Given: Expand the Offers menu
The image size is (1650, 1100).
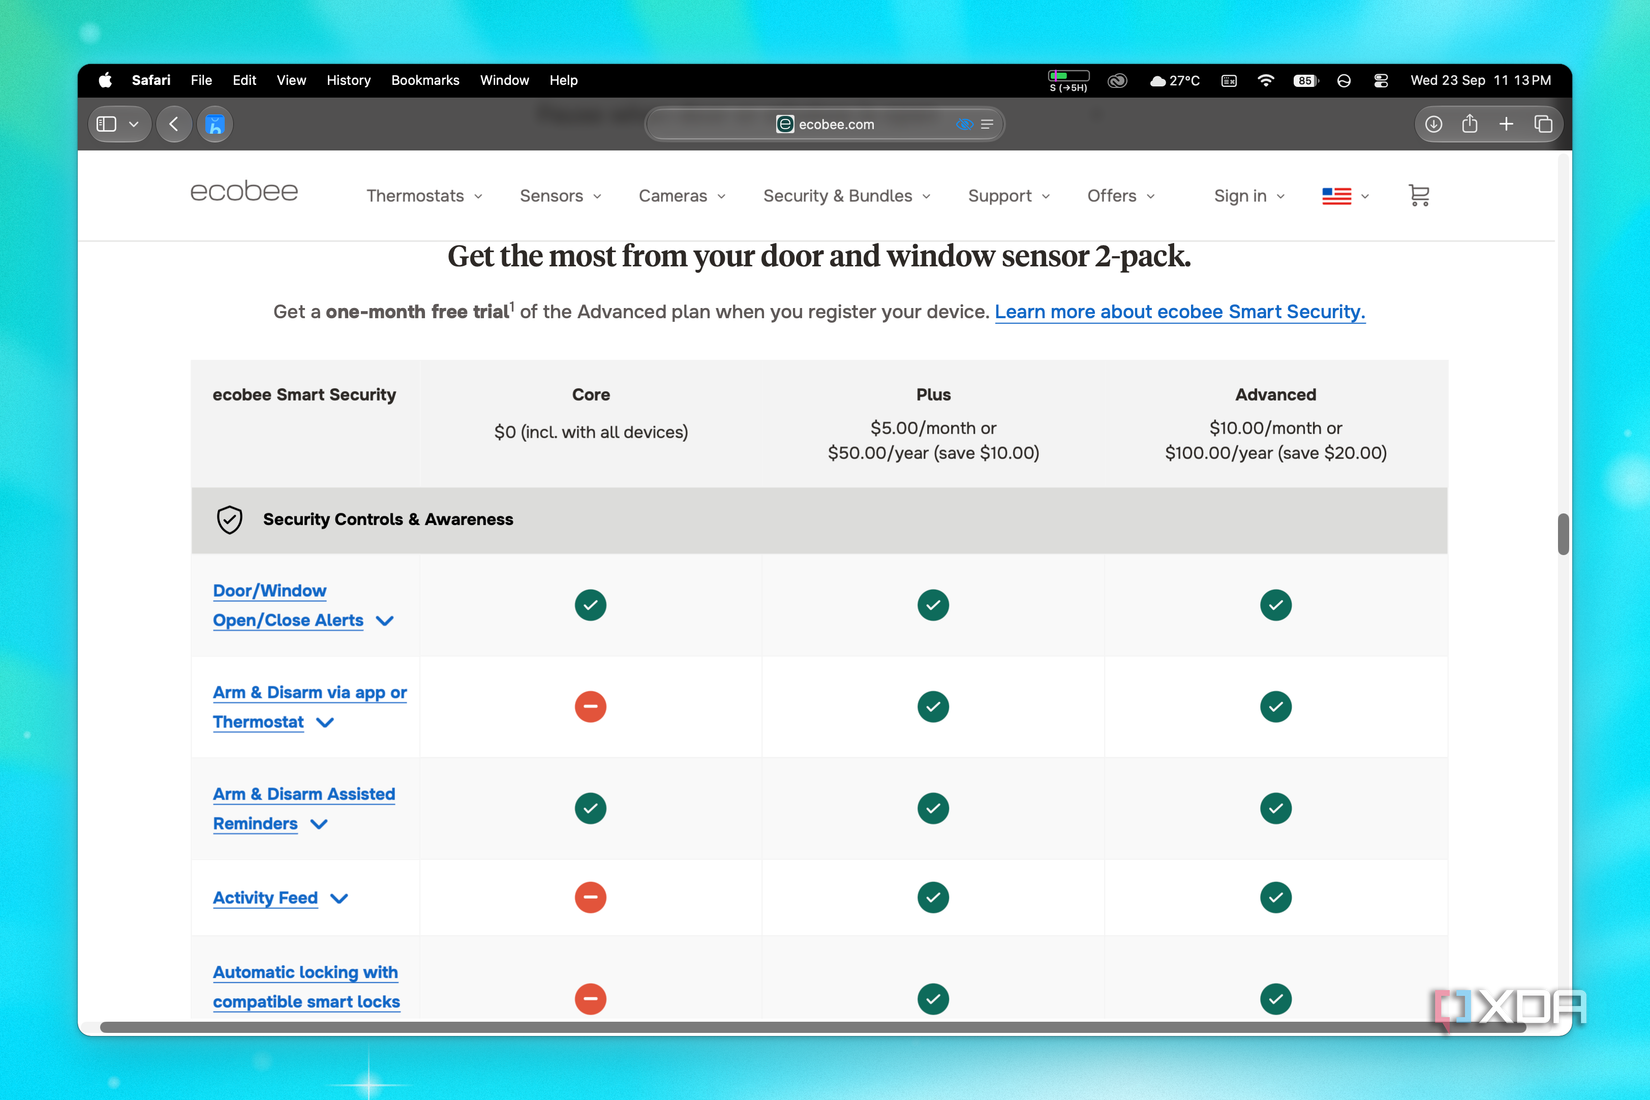Looking at the screenshot, I should (1121, 196).
